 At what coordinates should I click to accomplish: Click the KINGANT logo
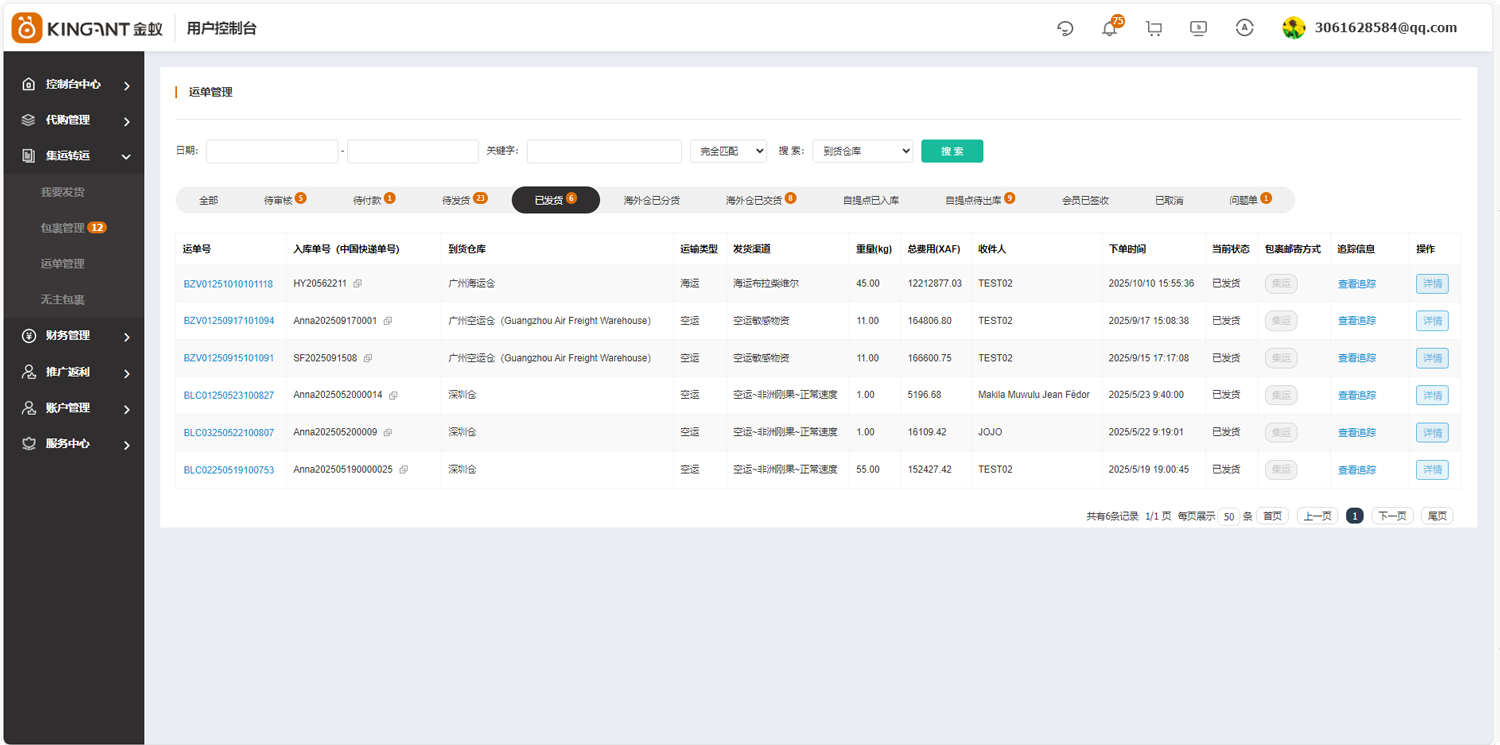[x=87, y=28]
